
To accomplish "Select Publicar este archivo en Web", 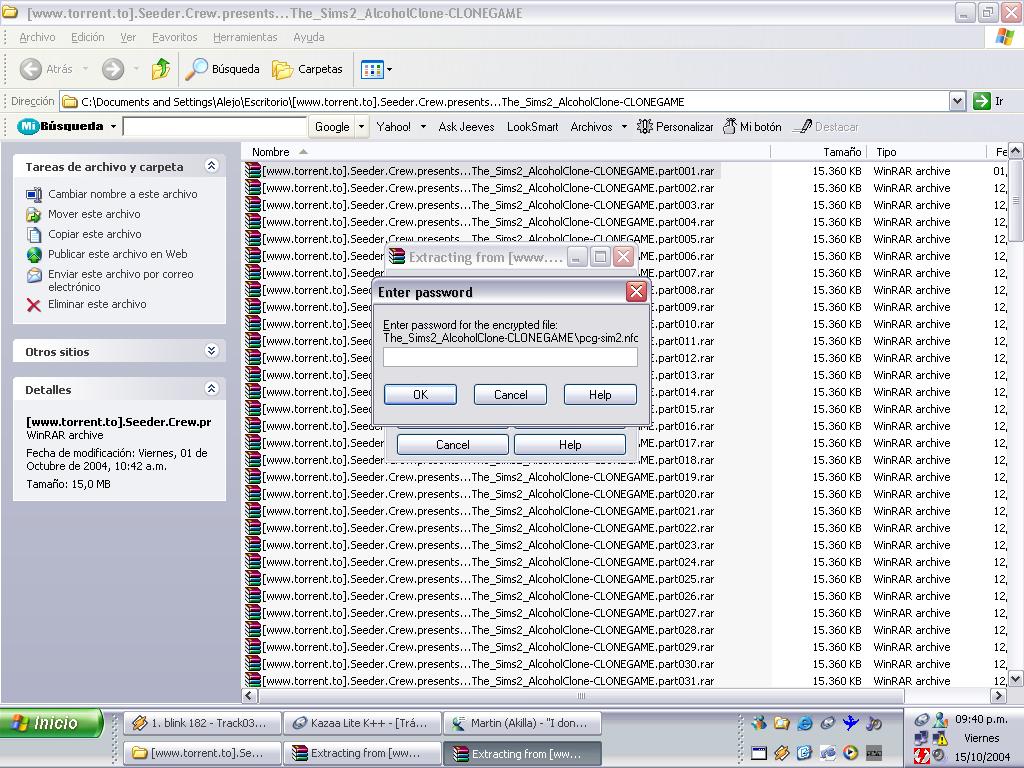I will click(118, 254).
